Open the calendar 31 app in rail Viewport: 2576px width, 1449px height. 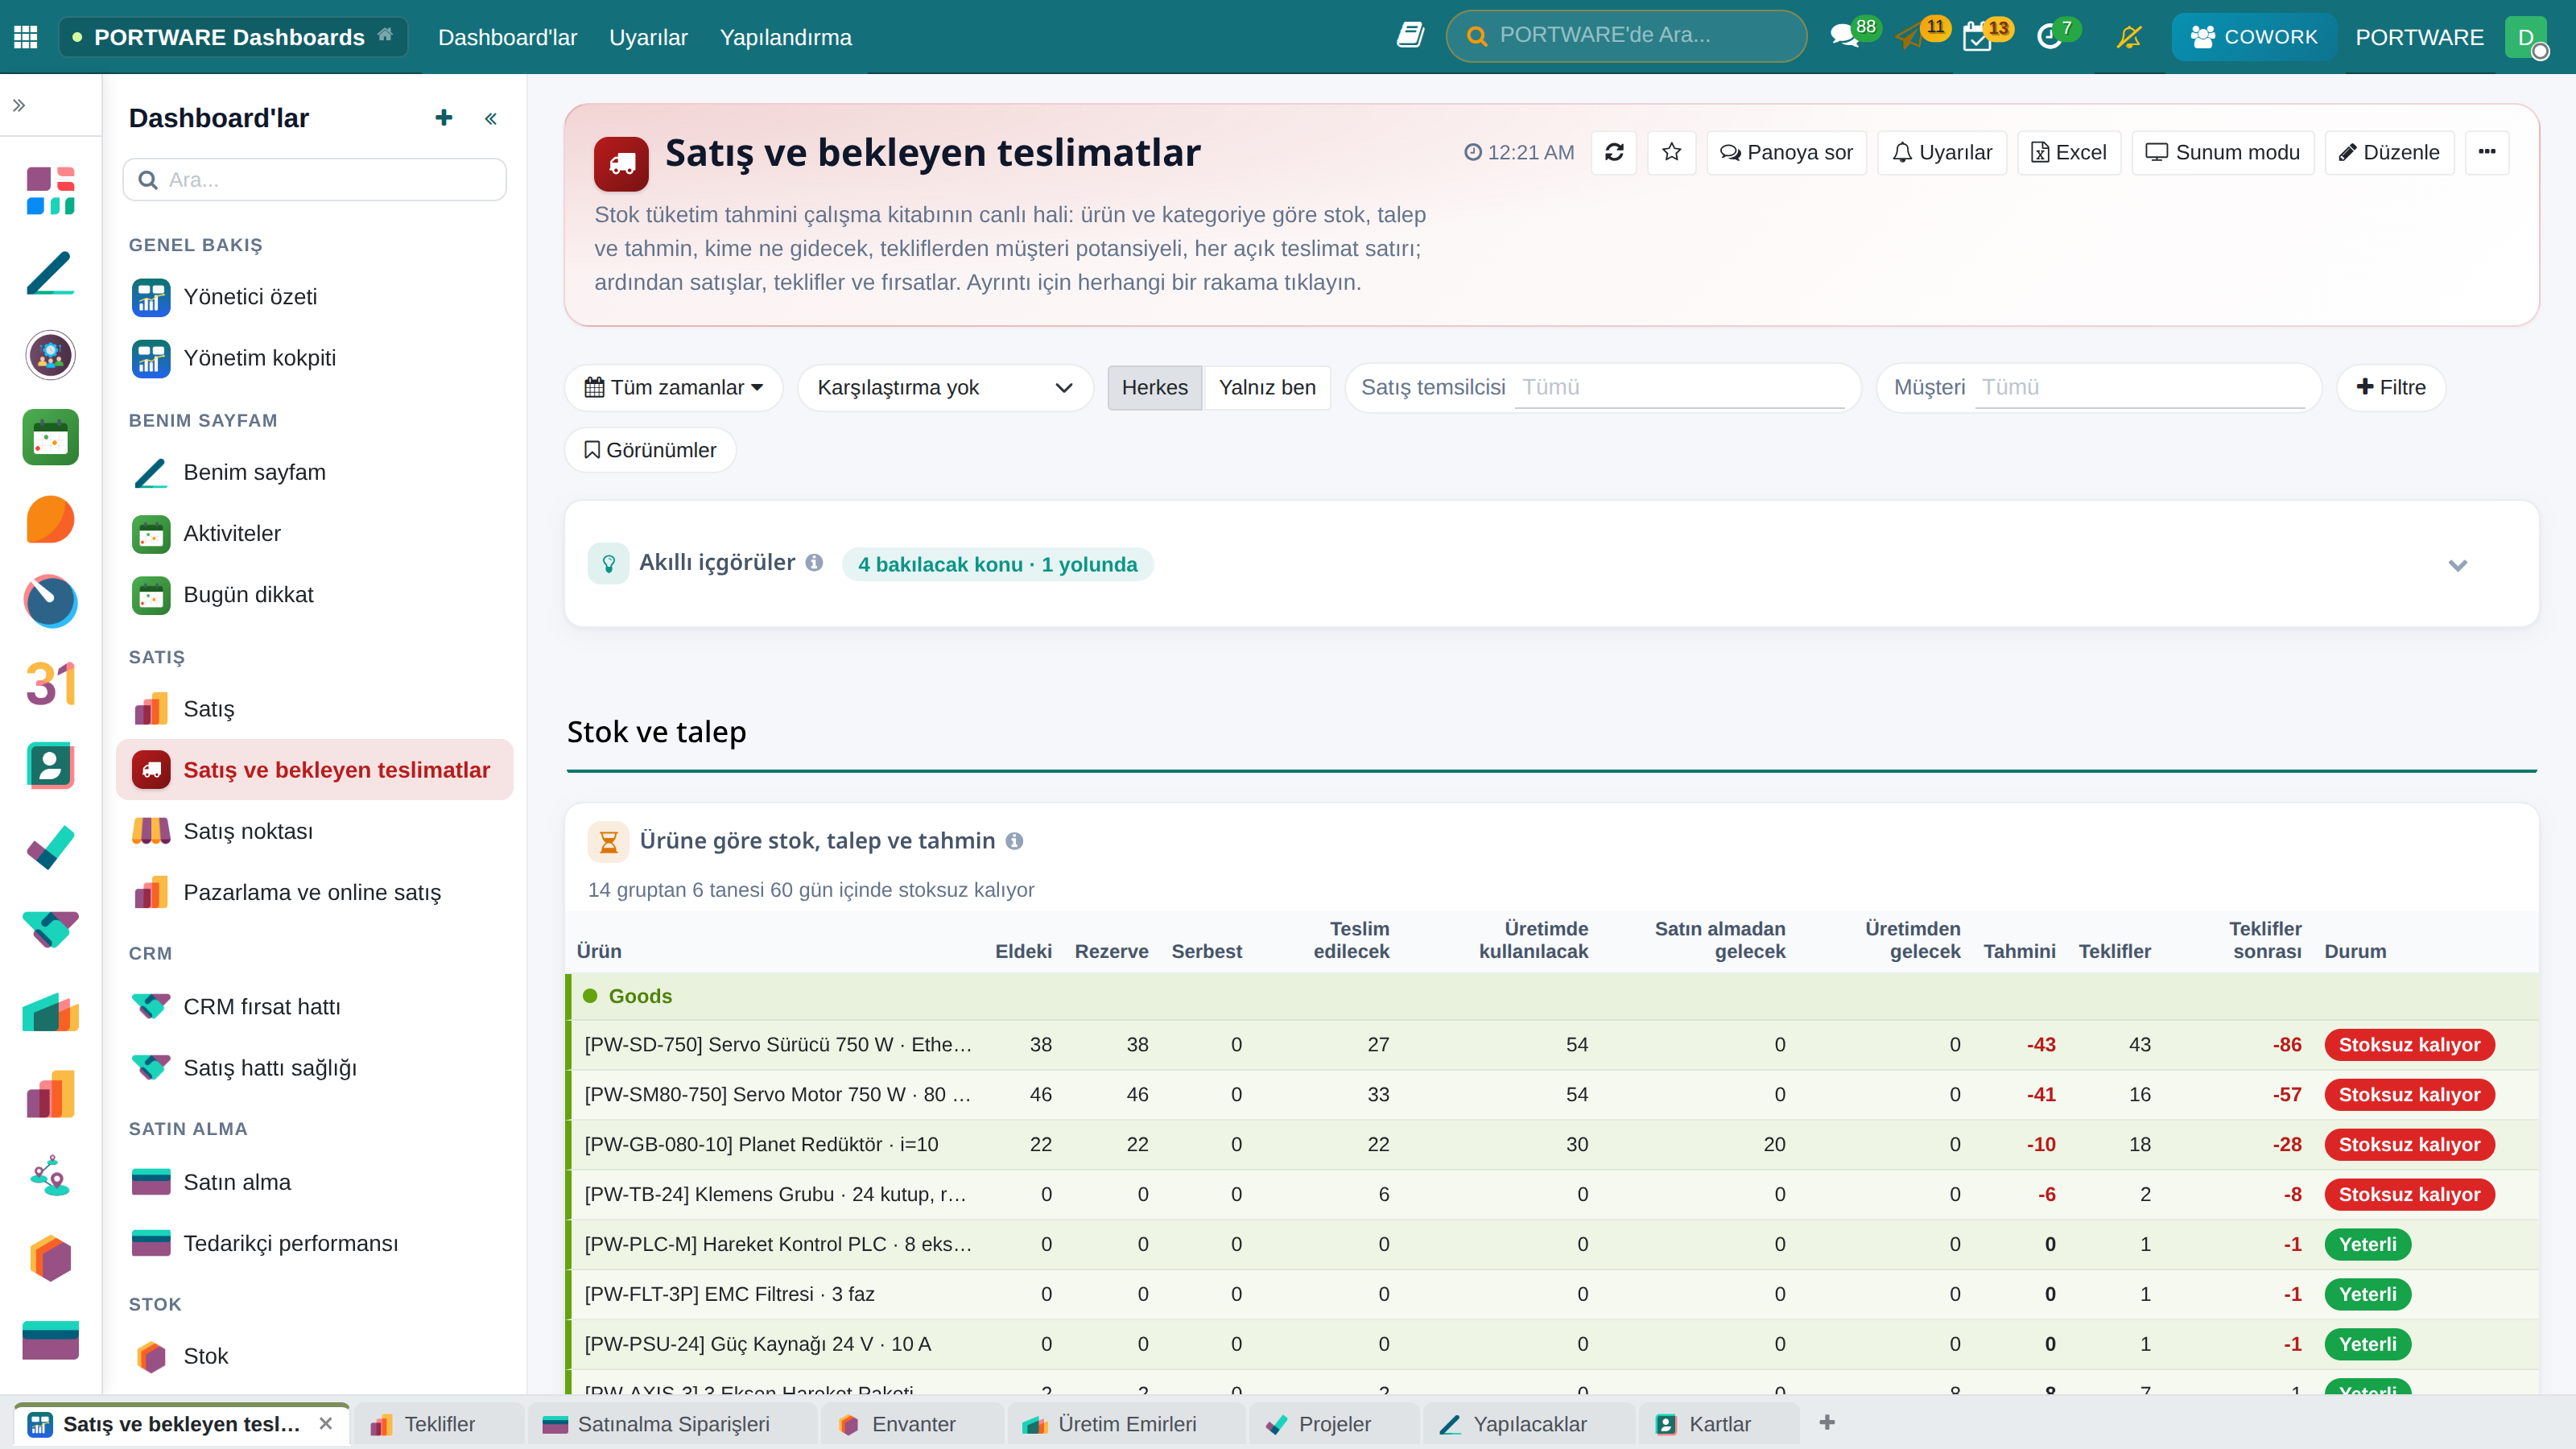[x=51, y=684]
